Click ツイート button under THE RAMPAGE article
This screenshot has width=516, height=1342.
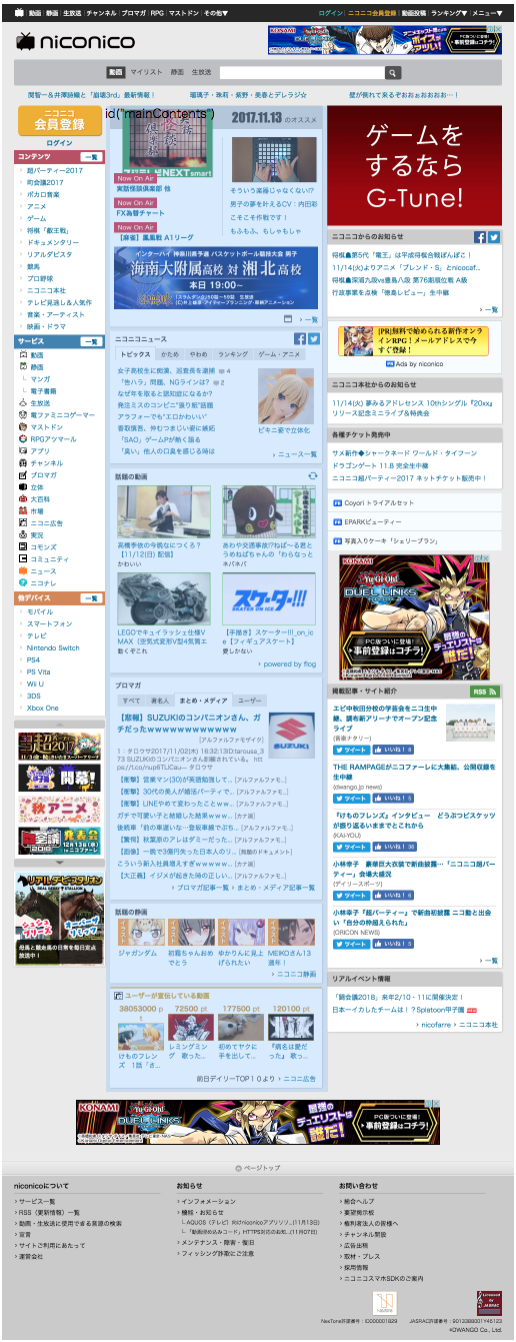pos(351,800)
